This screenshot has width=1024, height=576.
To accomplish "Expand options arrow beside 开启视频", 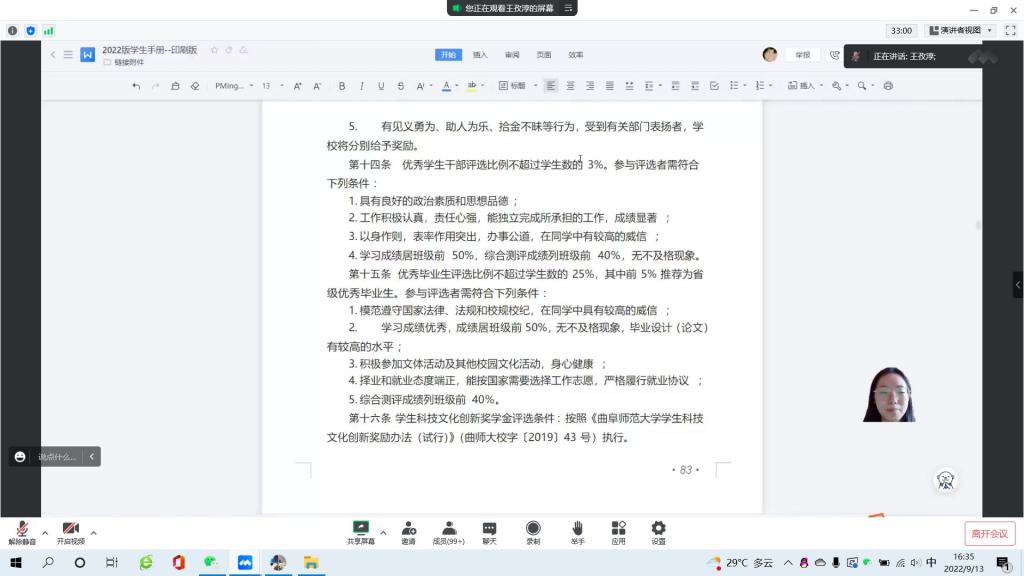I will pyautogui.click(x=93, y=532).
